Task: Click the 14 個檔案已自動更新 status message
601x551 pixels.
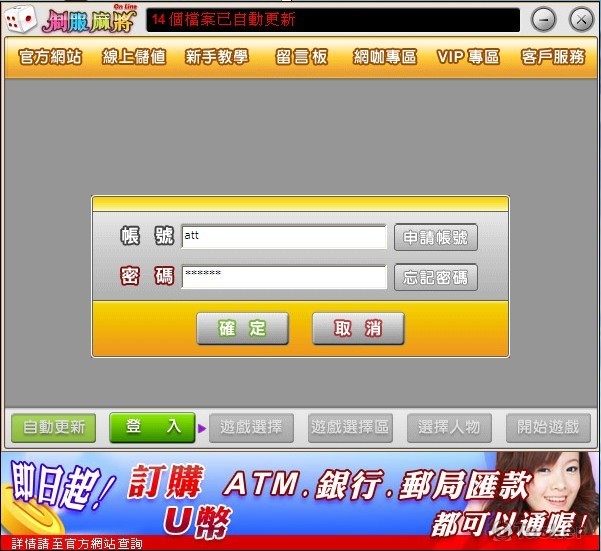Action: tap(223, 19)
